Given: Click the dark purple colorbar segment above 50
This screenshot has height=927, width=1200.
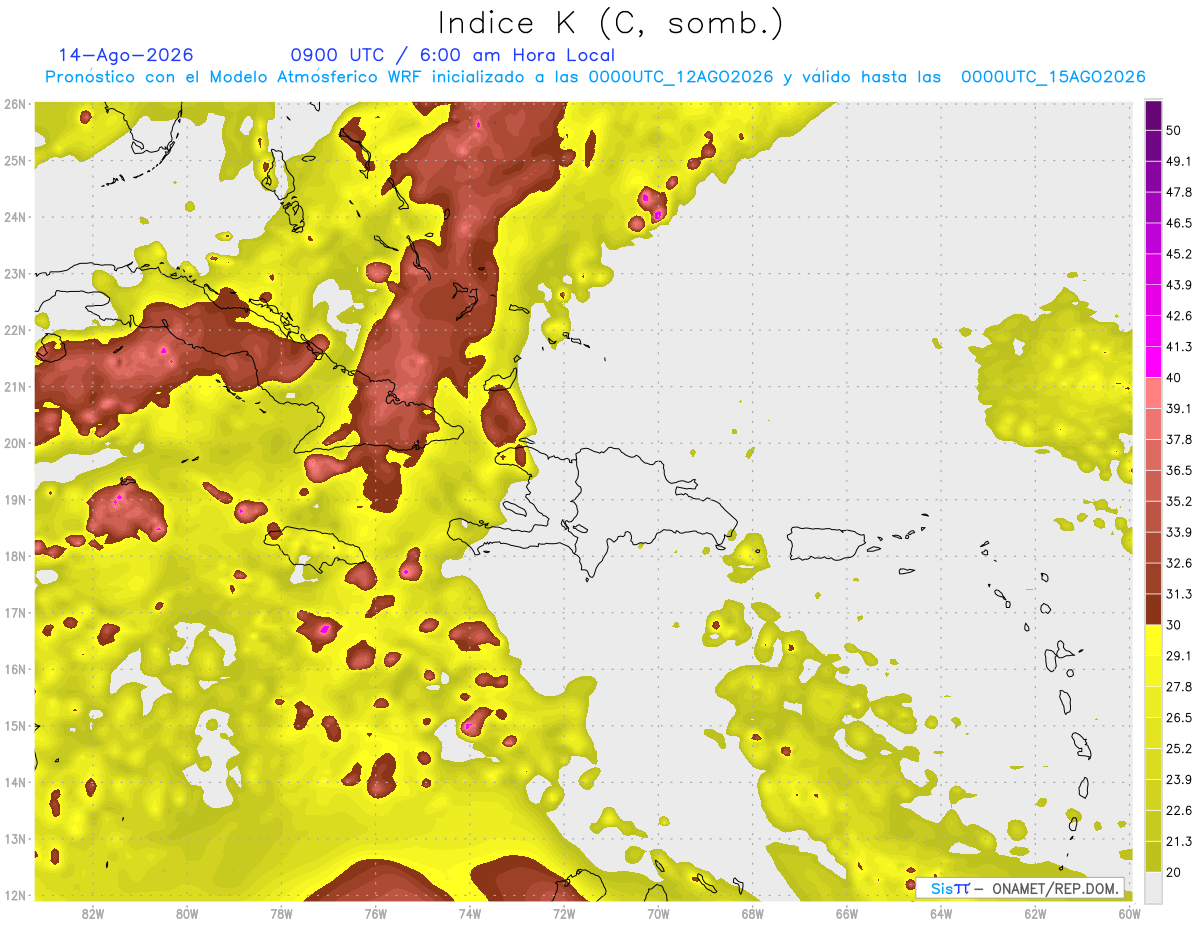Looking at the screenshot, I should coord(1153,117).
